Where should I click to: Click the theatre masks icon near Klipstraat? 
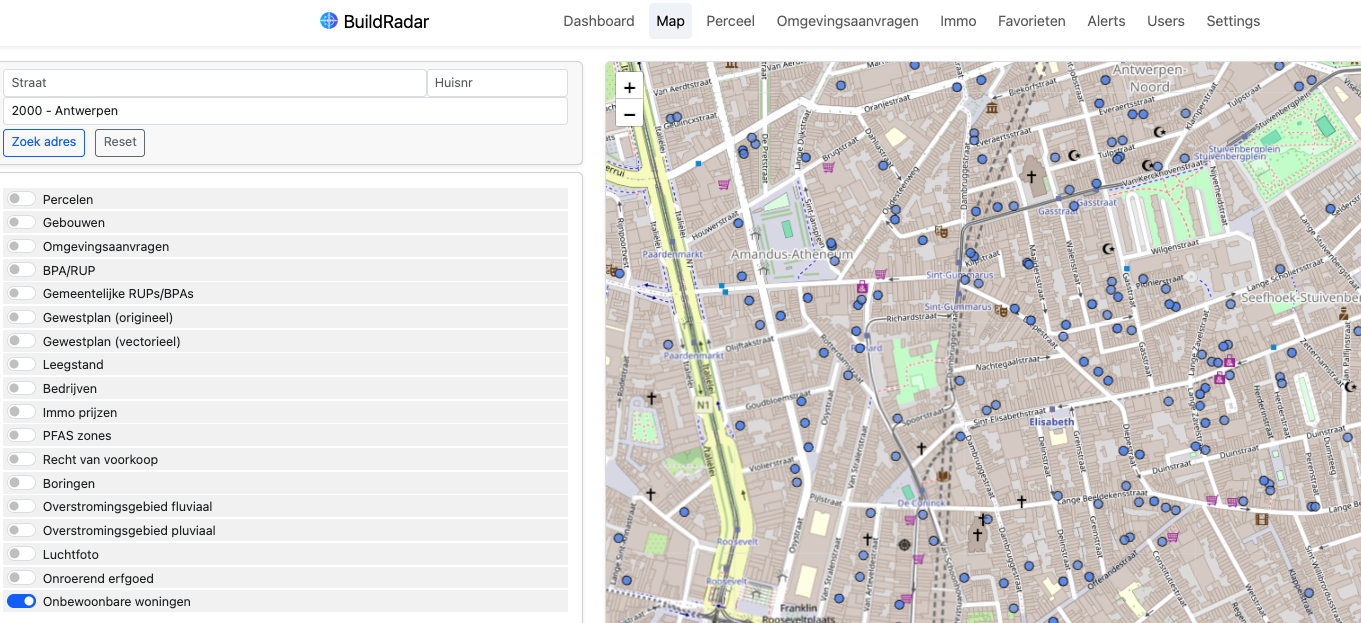coord(941,231)
